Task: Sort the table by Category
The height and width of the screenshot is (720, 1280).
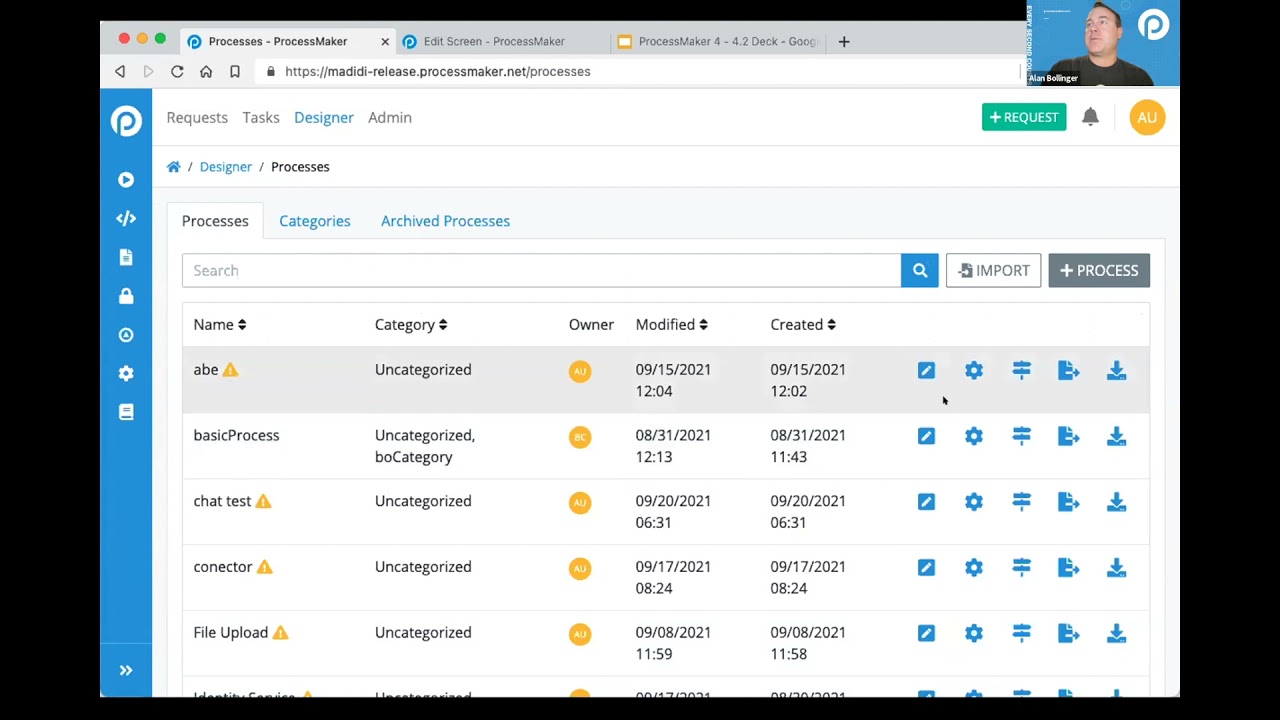Action: coord(411,325)
